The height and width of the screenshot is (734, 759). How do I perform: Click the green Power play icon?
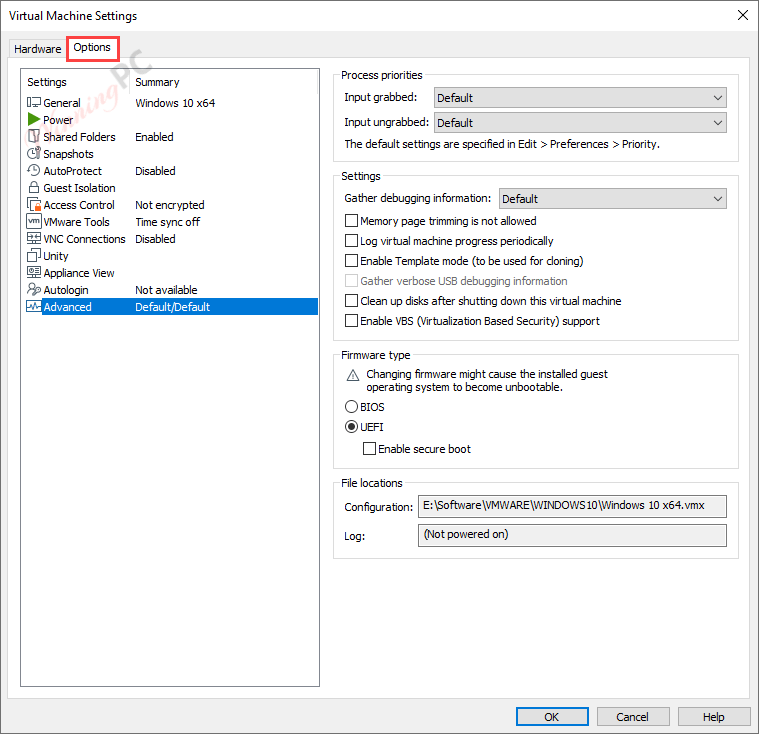coord(33,119)
